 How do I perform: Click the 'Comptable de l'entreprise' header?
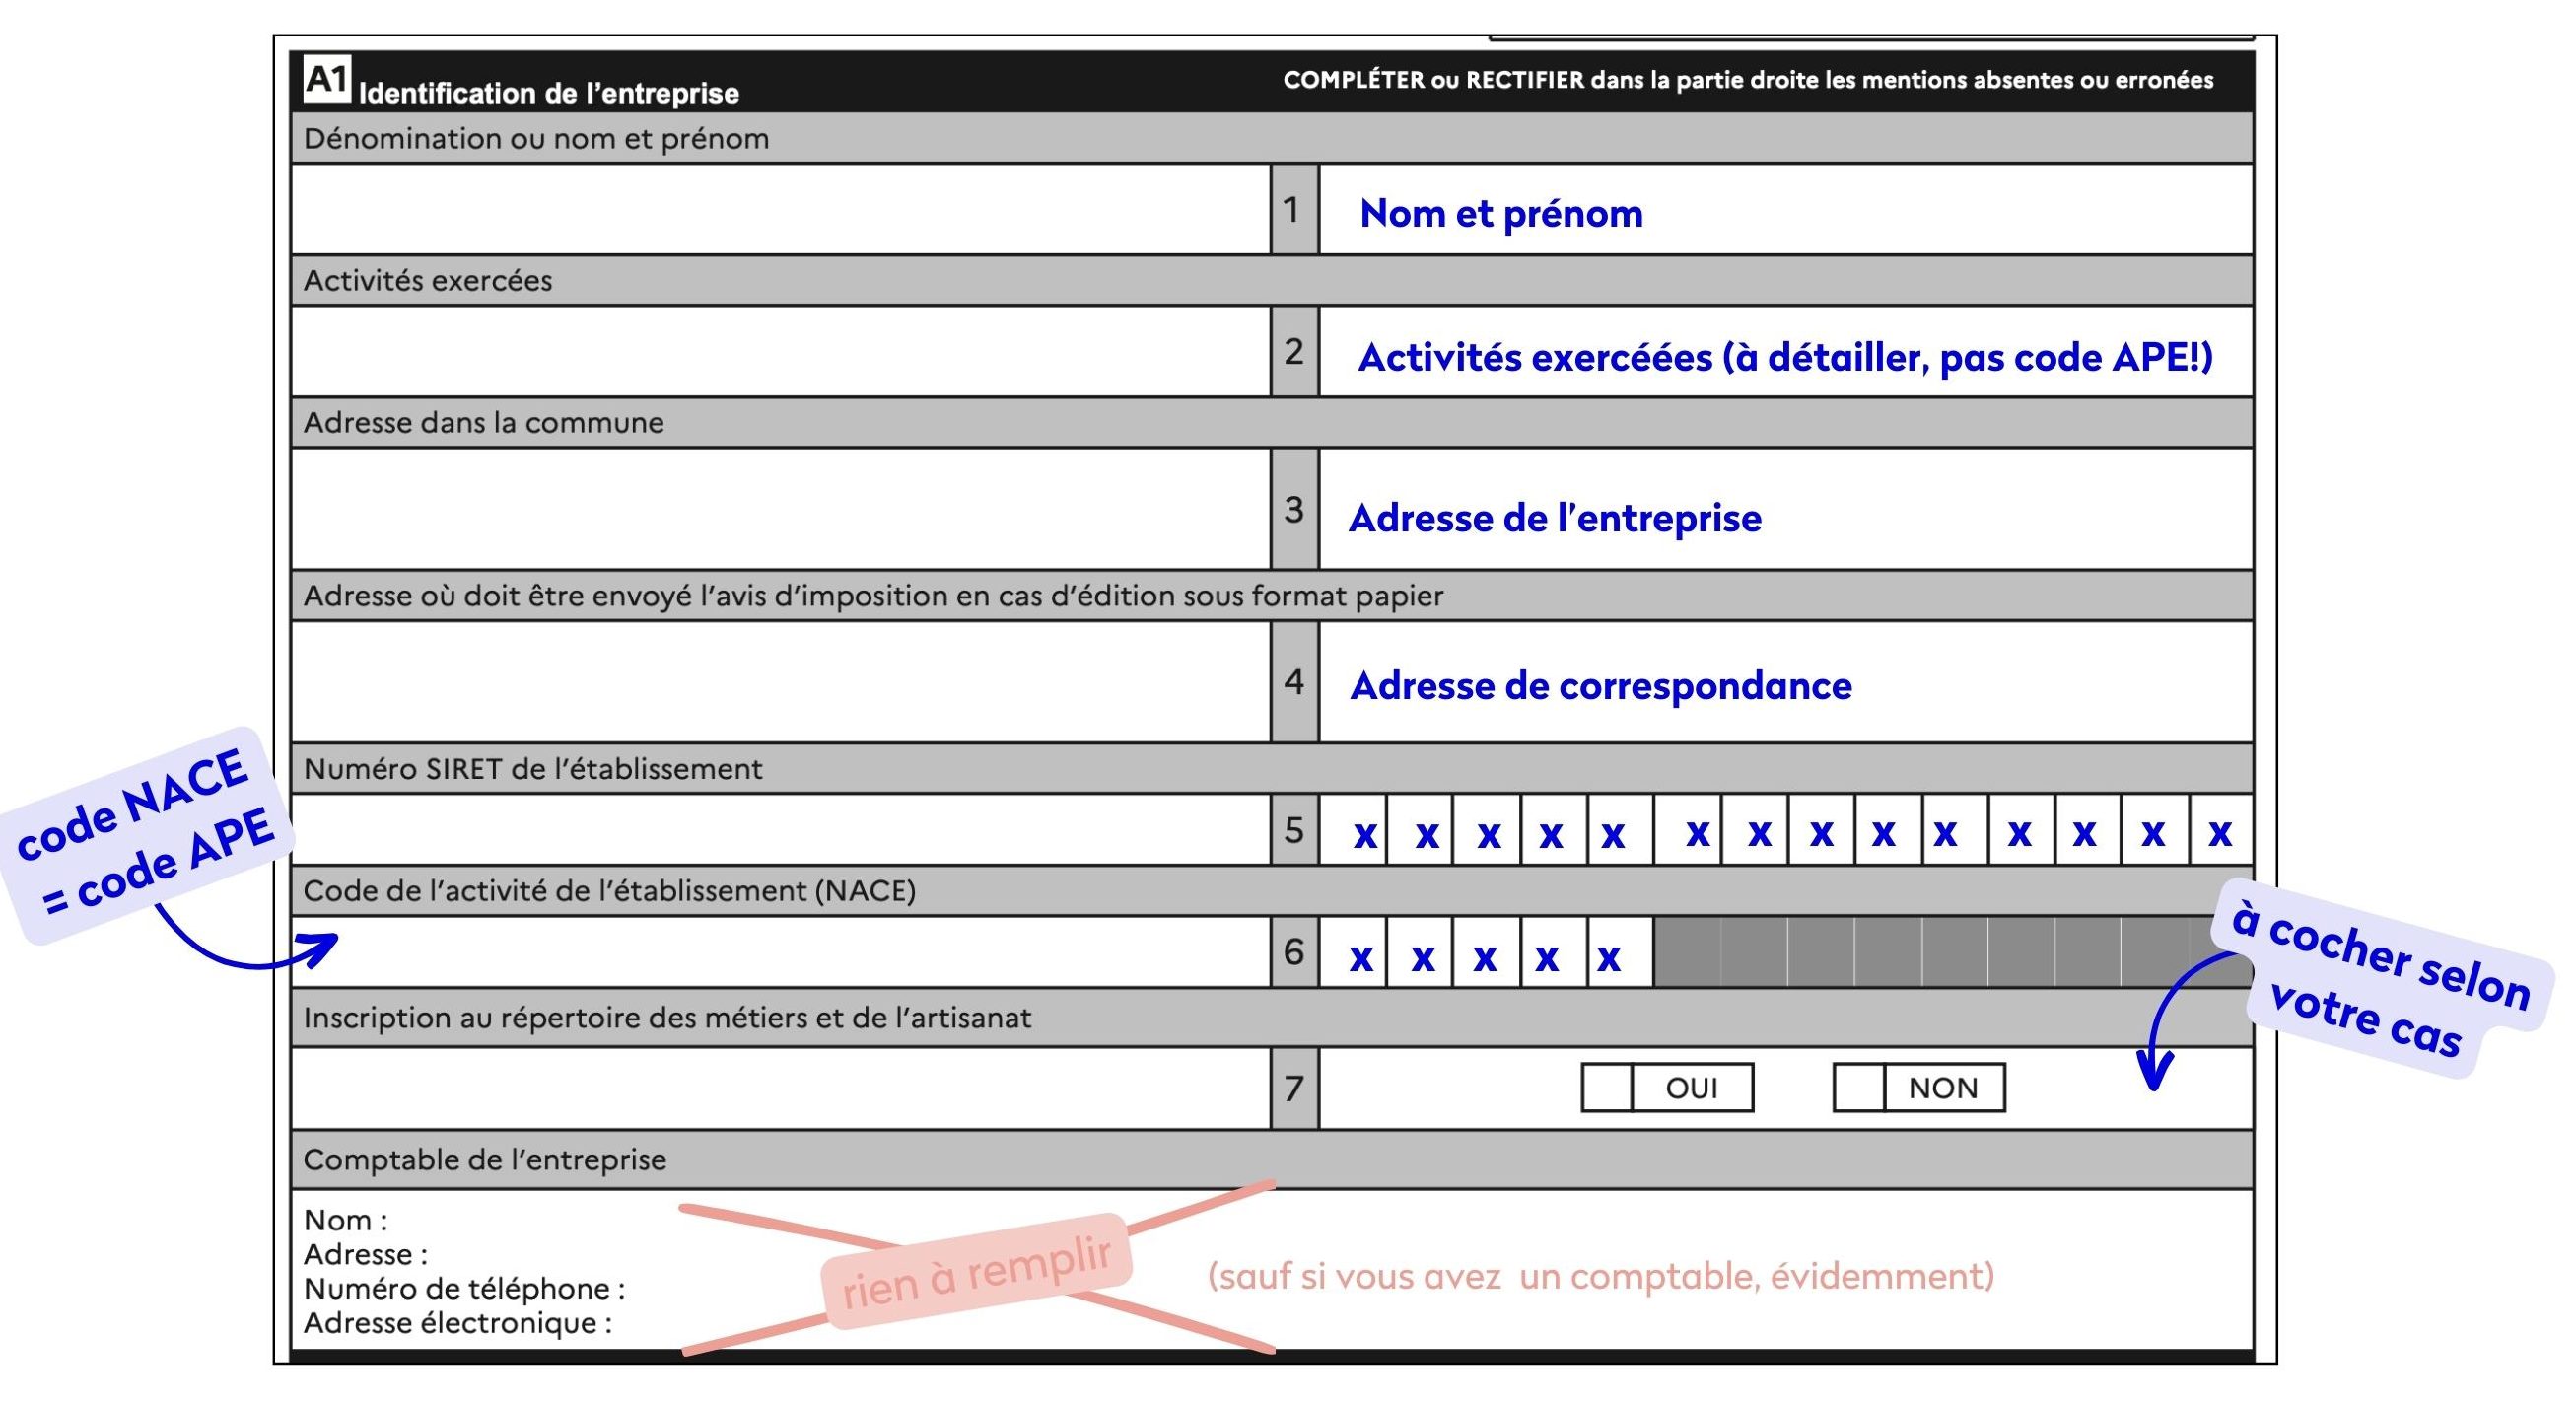[x=485, y=1160]
